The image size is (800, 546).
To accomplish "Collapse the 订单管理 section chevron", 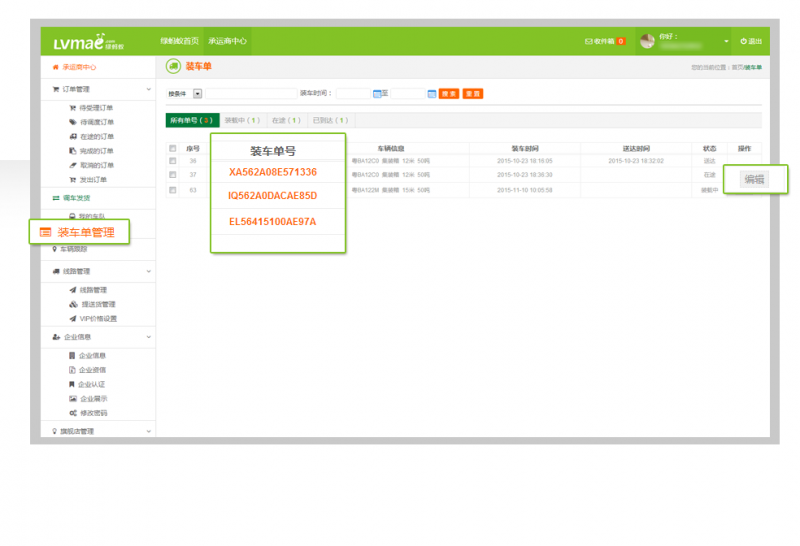I will point(148,89).
